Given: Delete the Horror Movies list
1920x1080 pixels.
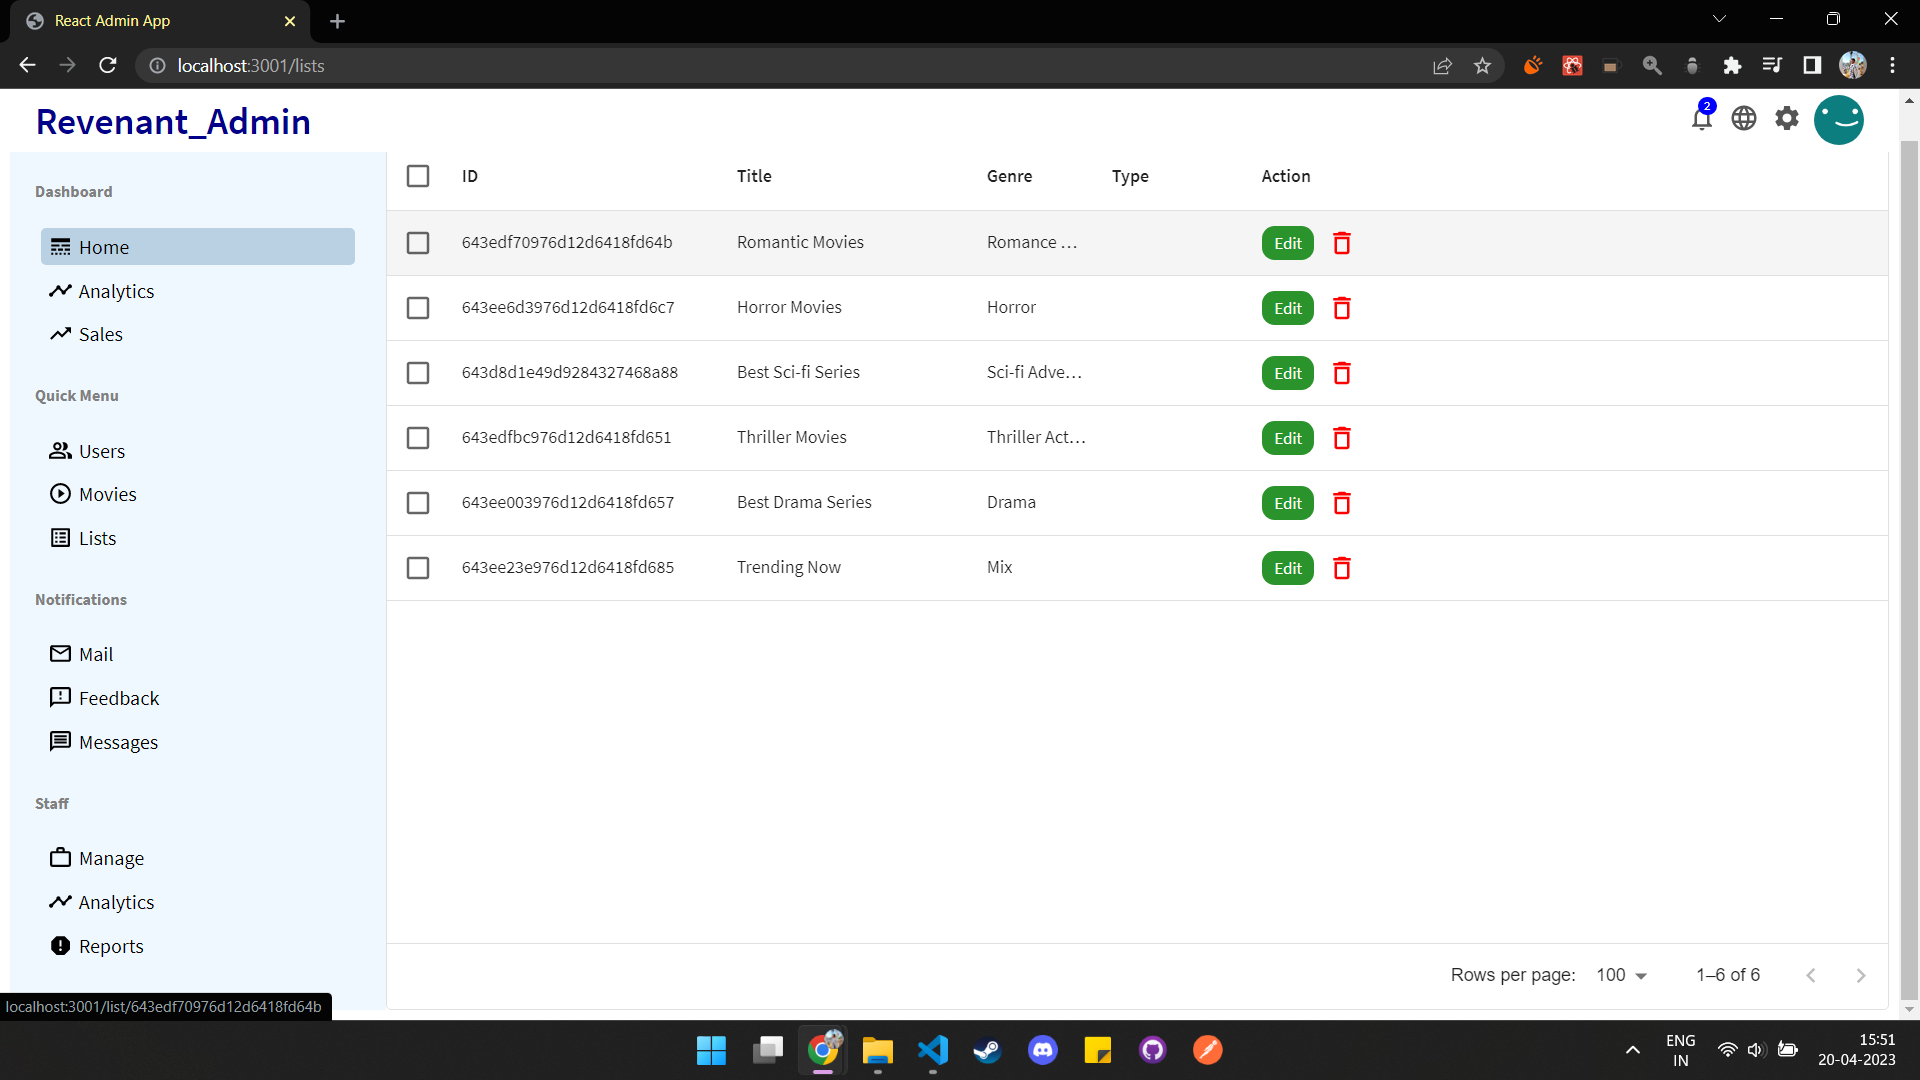Looking at the screenshot, I should click(x=1341, y=308).
